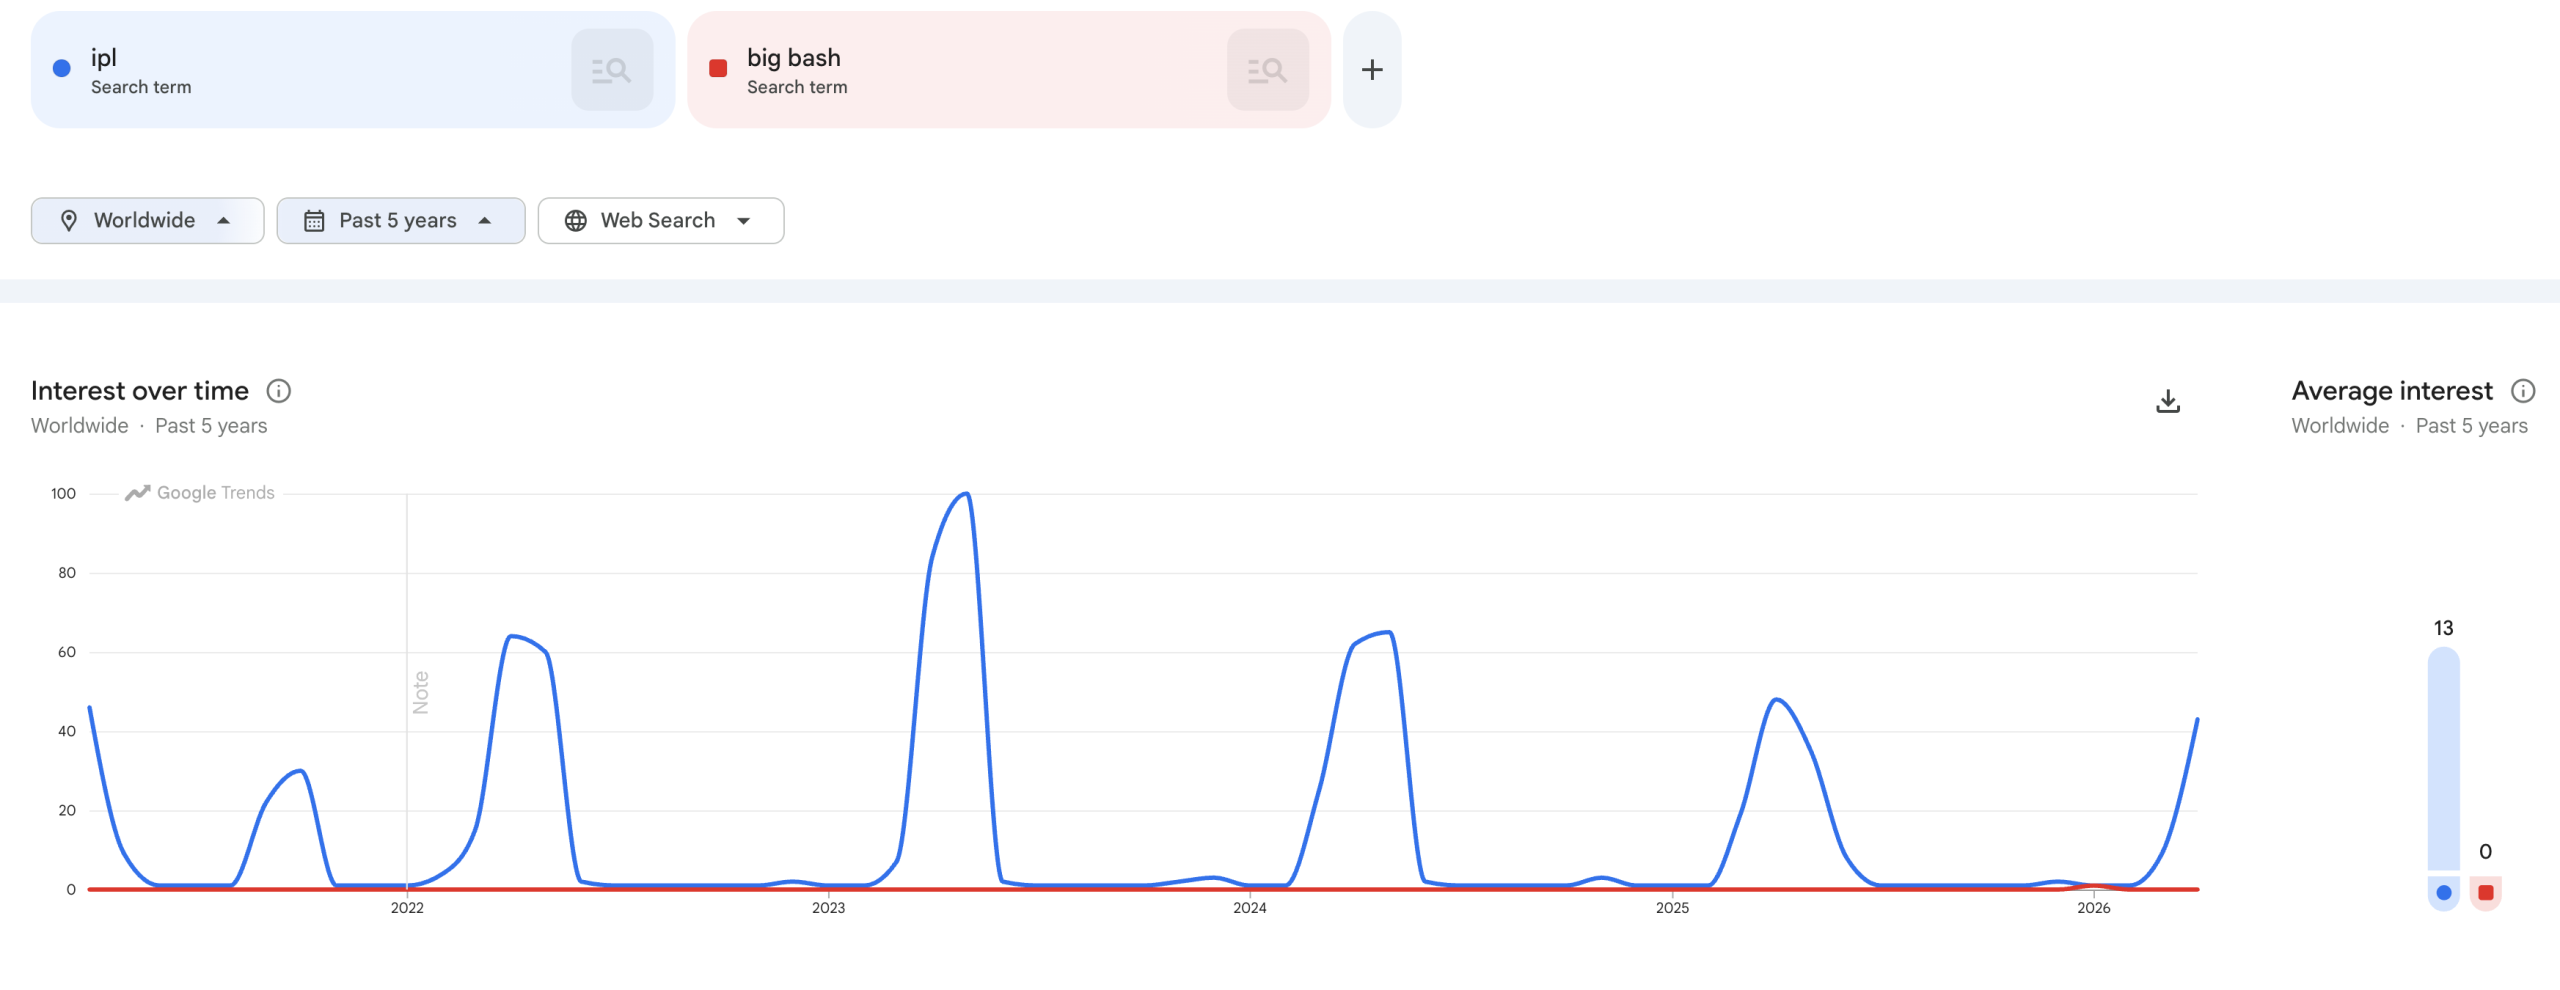
Task: Click average value 13 label
Action: click(x=2444, y=628)
